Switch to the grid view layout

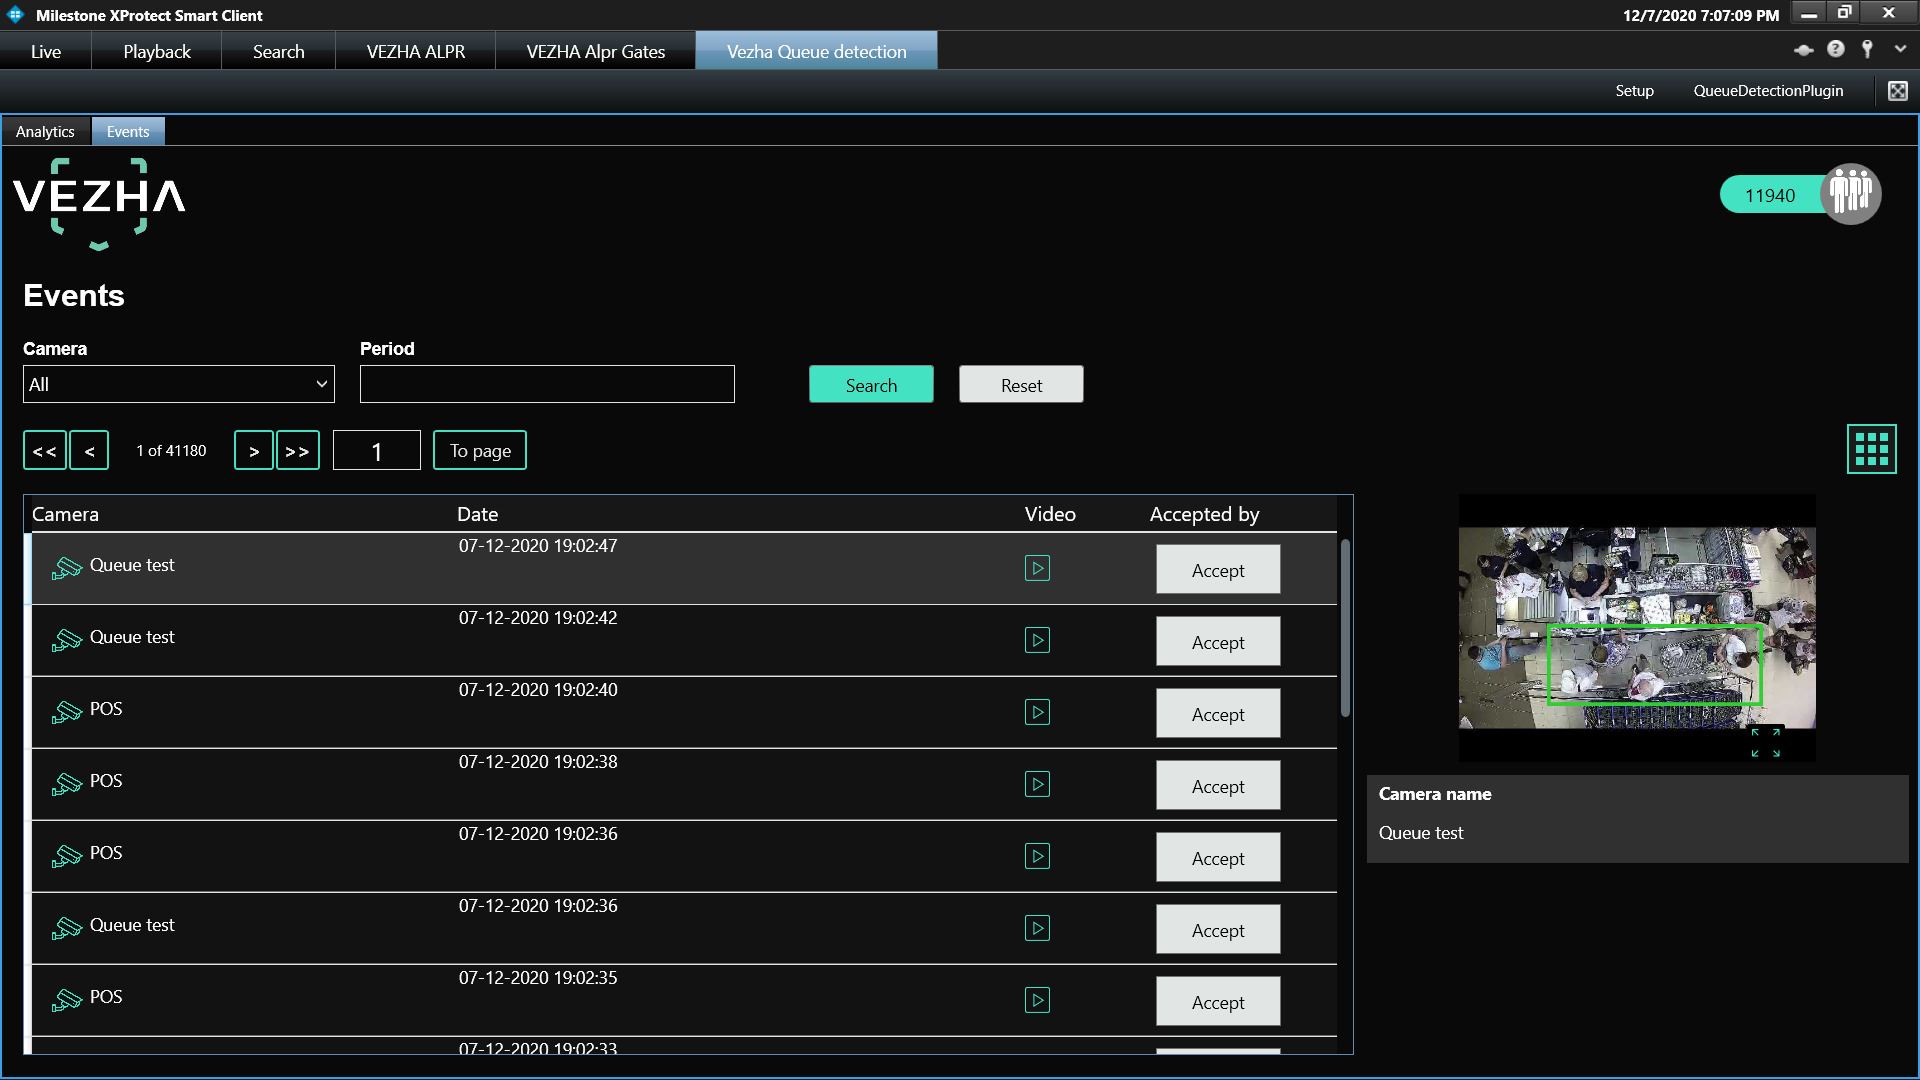(x=1871, y=449)
